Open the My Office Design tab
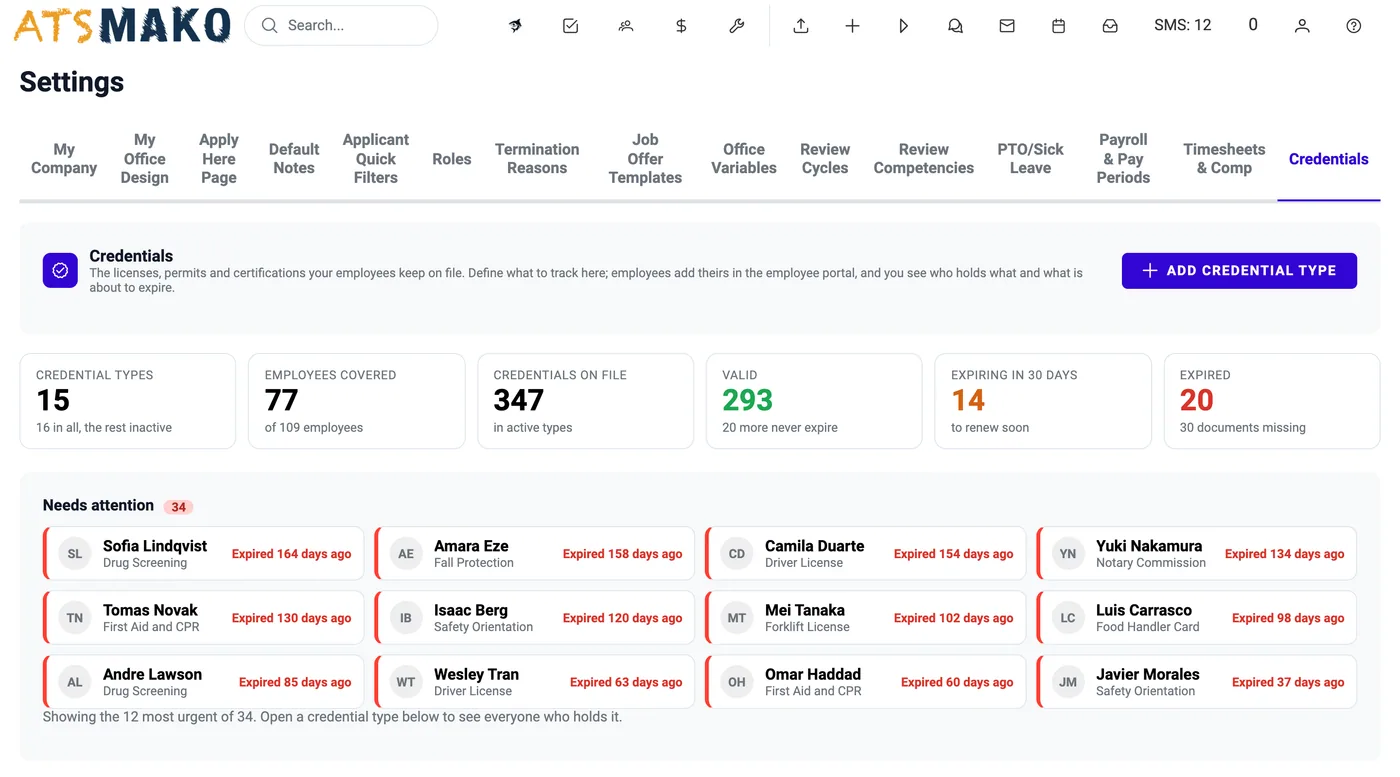This screenshot has width=1400, height=777. coord(145,159)
